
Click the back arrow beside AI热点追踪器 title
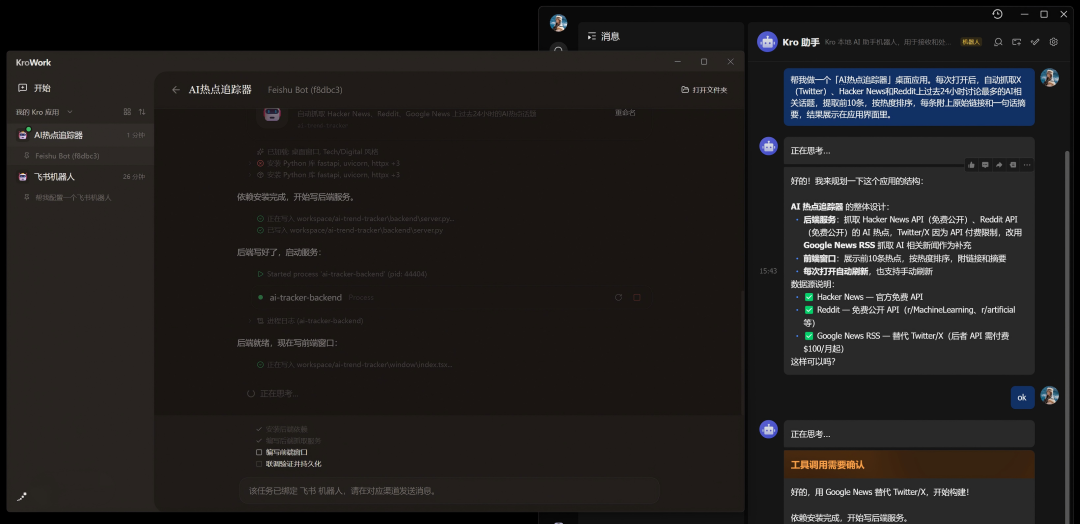176,90
